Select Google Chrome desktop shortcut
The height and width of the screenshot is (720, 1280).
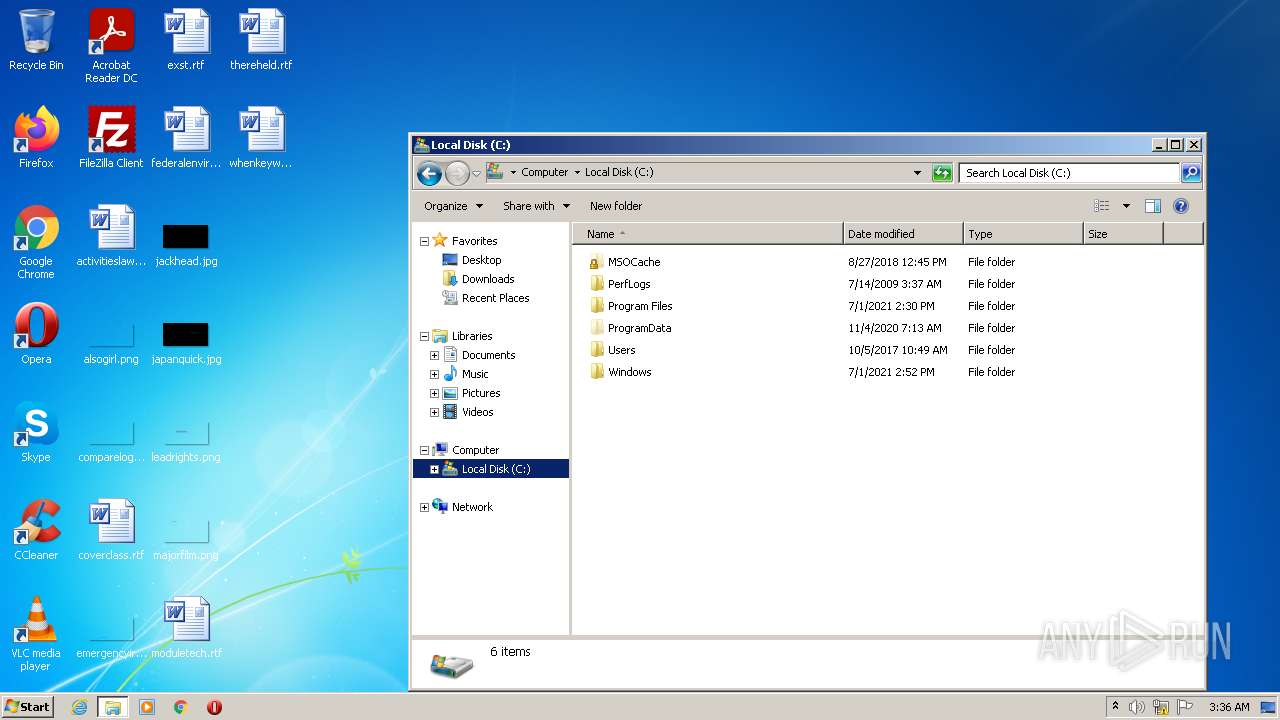tap(36, 243)
